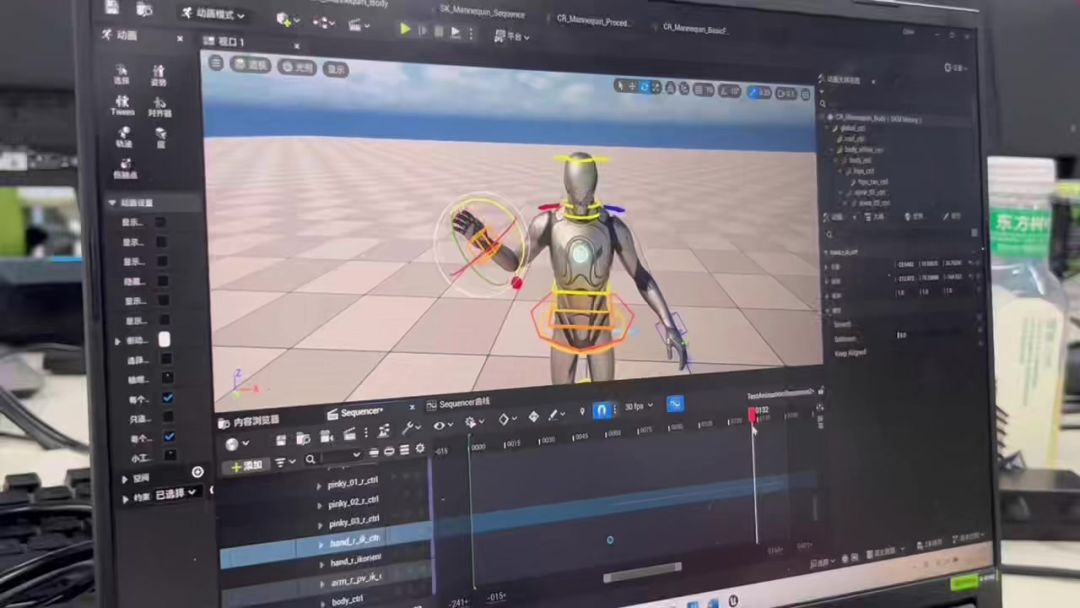Click the viewport hamburger menu icon

(x=216, y=63)
